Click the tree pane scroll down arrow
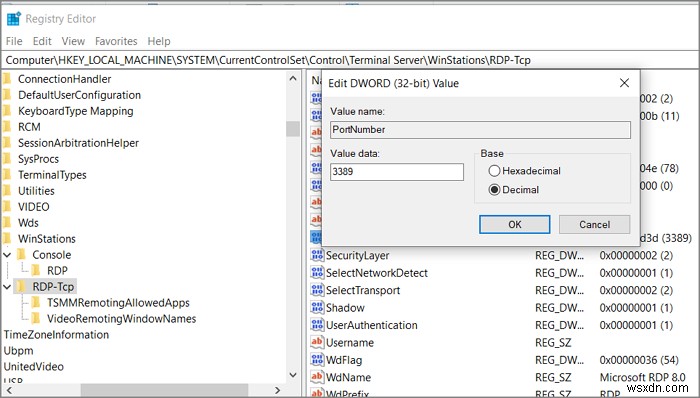This screenshot has width=700, height=398. tap(293, 375)
